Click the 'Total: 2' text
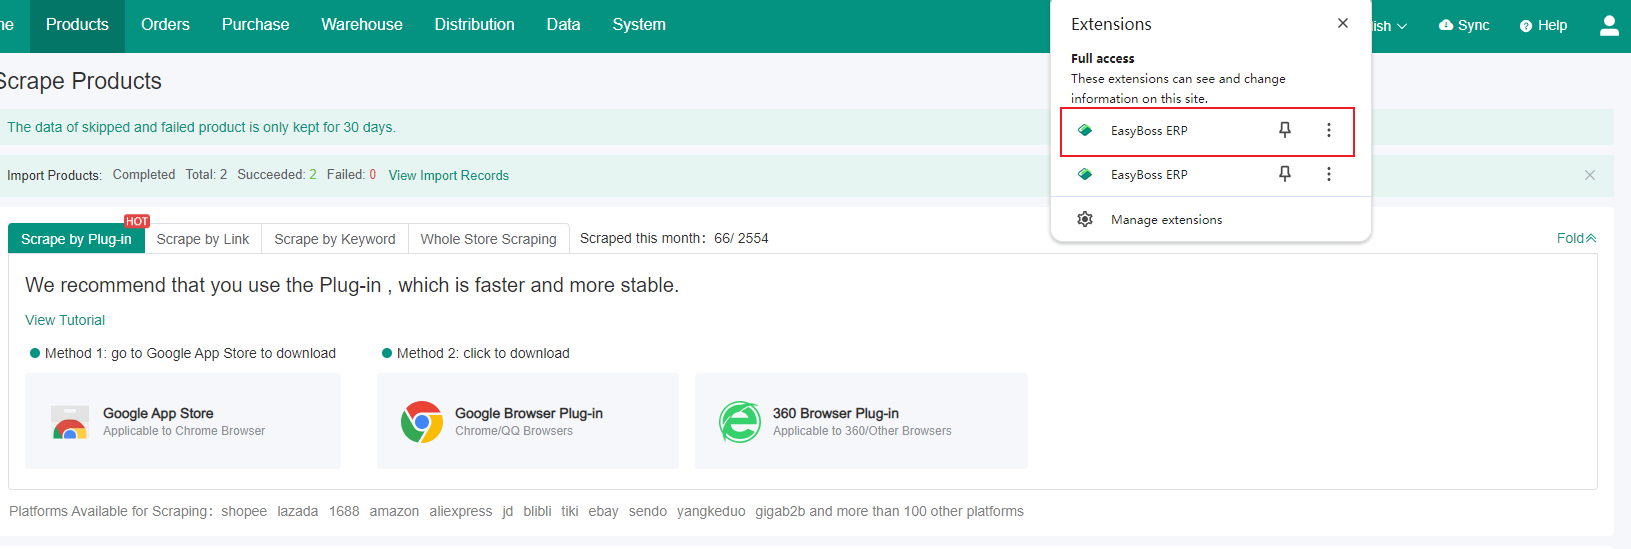This screenshot has height=549, width=1631. click(x=206, y=174)
